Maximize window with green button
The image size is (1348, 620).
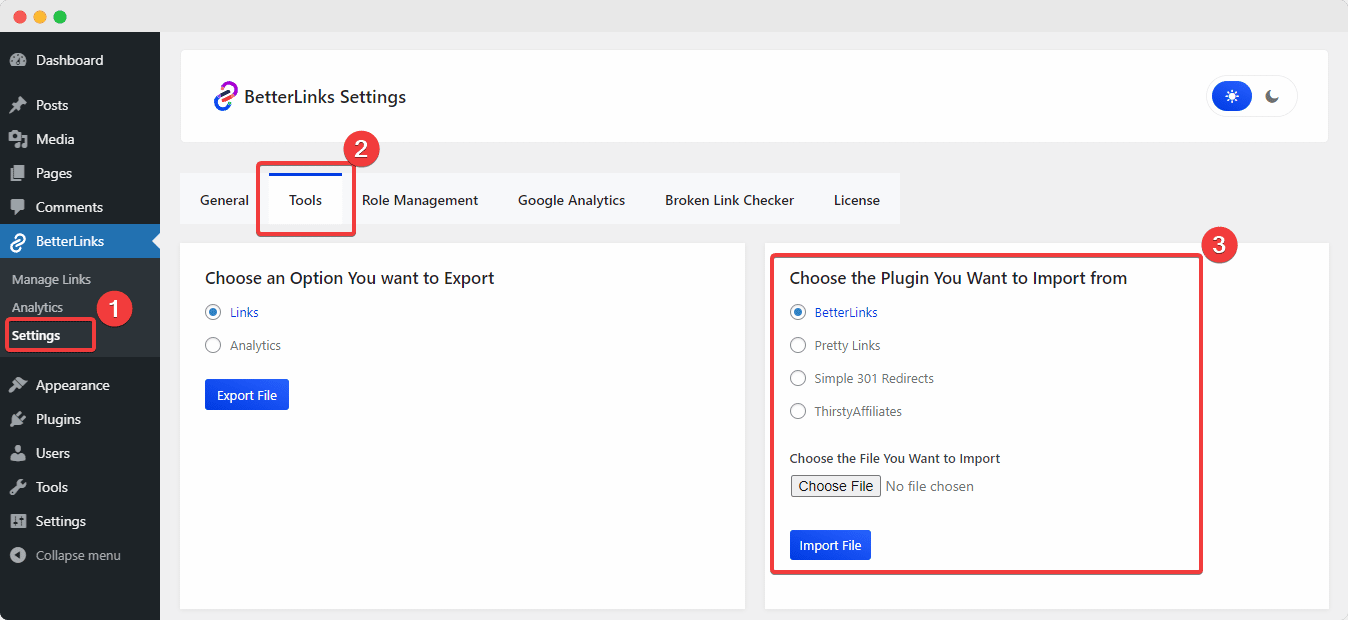tap(60, 17)
